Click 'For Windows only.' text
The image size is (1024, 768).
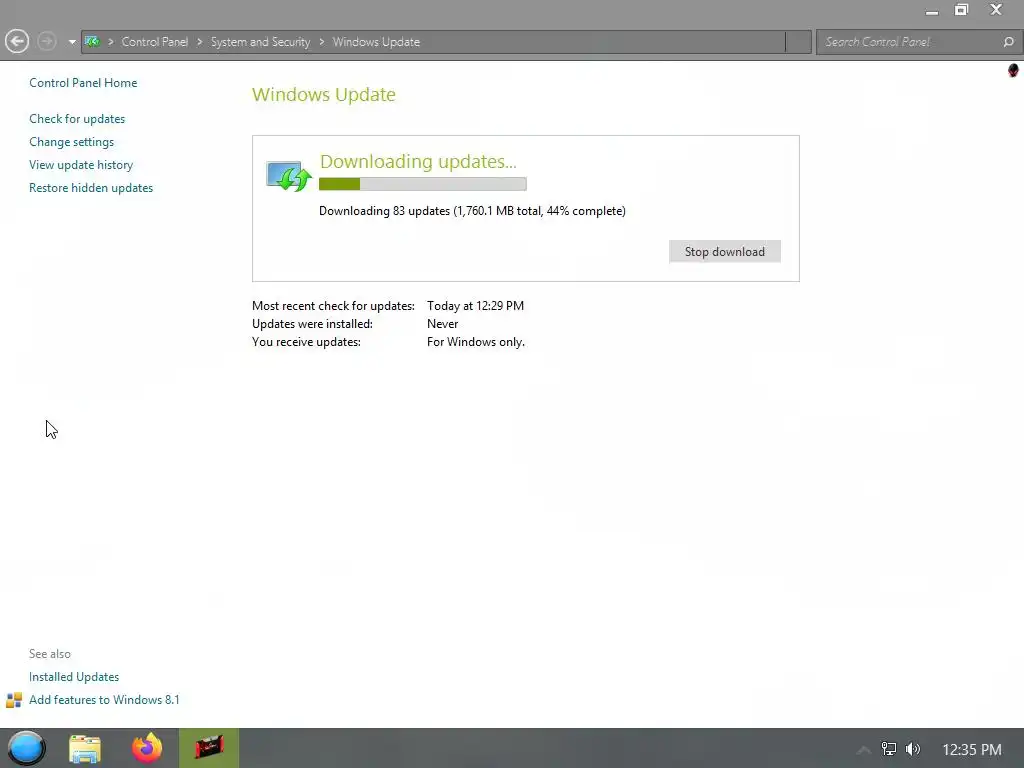pos(475,342)
